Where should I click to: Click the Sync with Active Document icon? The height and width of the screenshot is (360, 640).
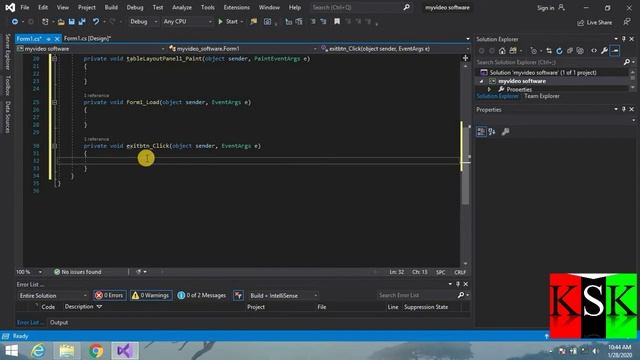549,51
